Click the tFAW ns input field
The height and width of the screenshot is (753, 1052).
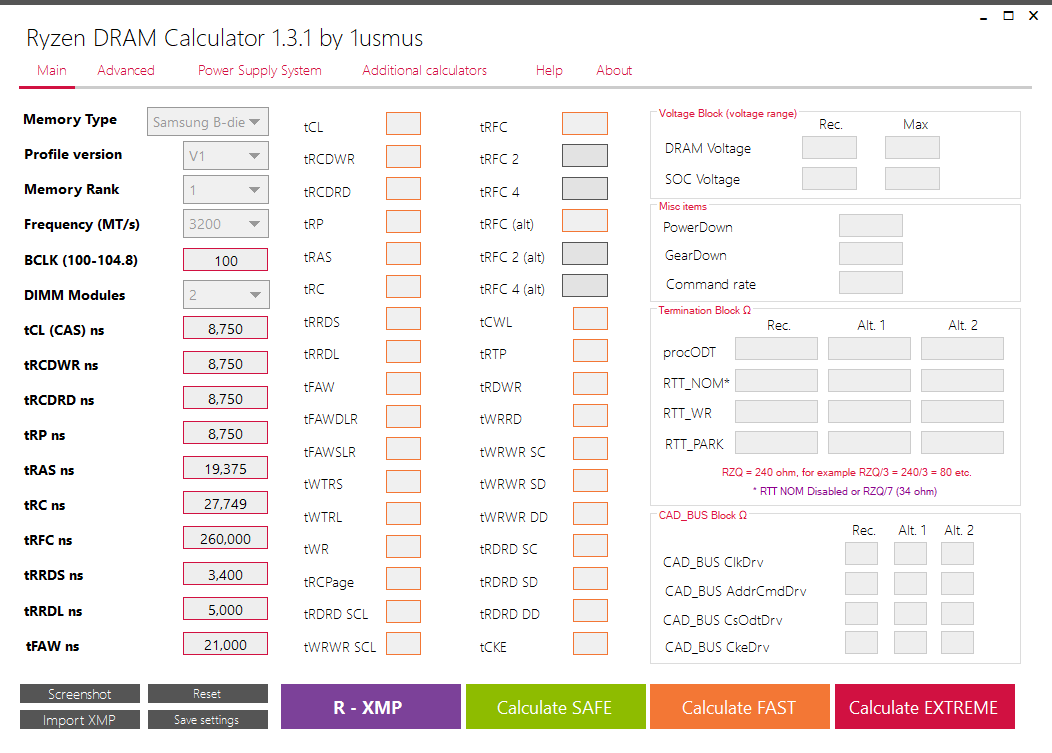tap(225, 644)
